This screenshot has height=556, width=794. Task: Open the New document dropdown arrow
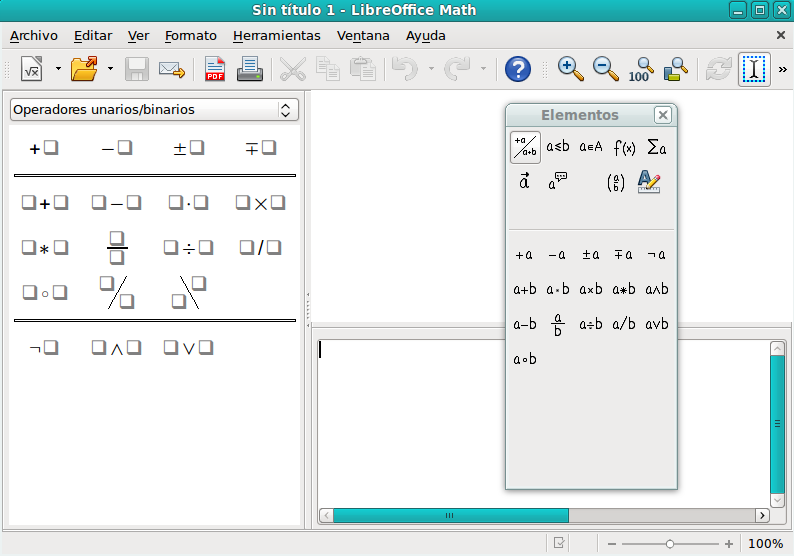point(58,68)
